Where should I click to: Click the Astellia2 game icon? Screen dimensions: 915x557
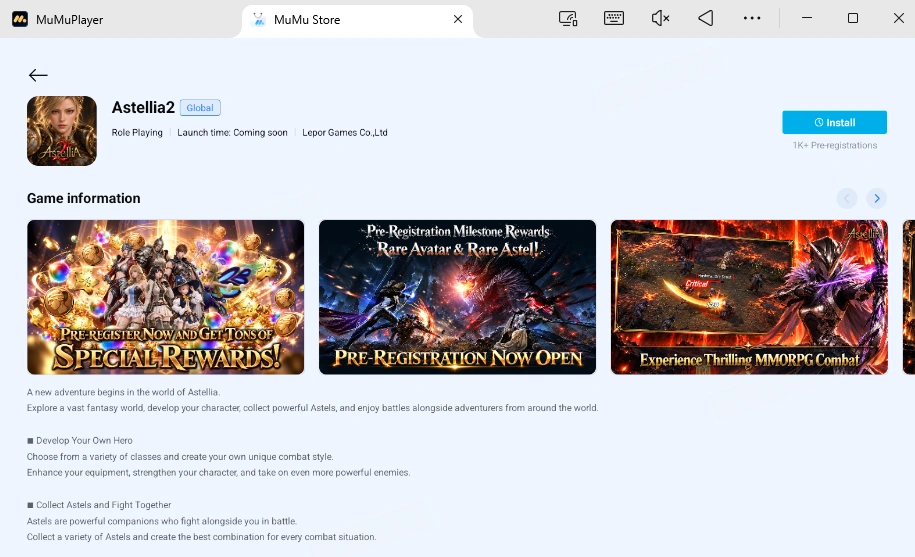click(x=62, y=131)
